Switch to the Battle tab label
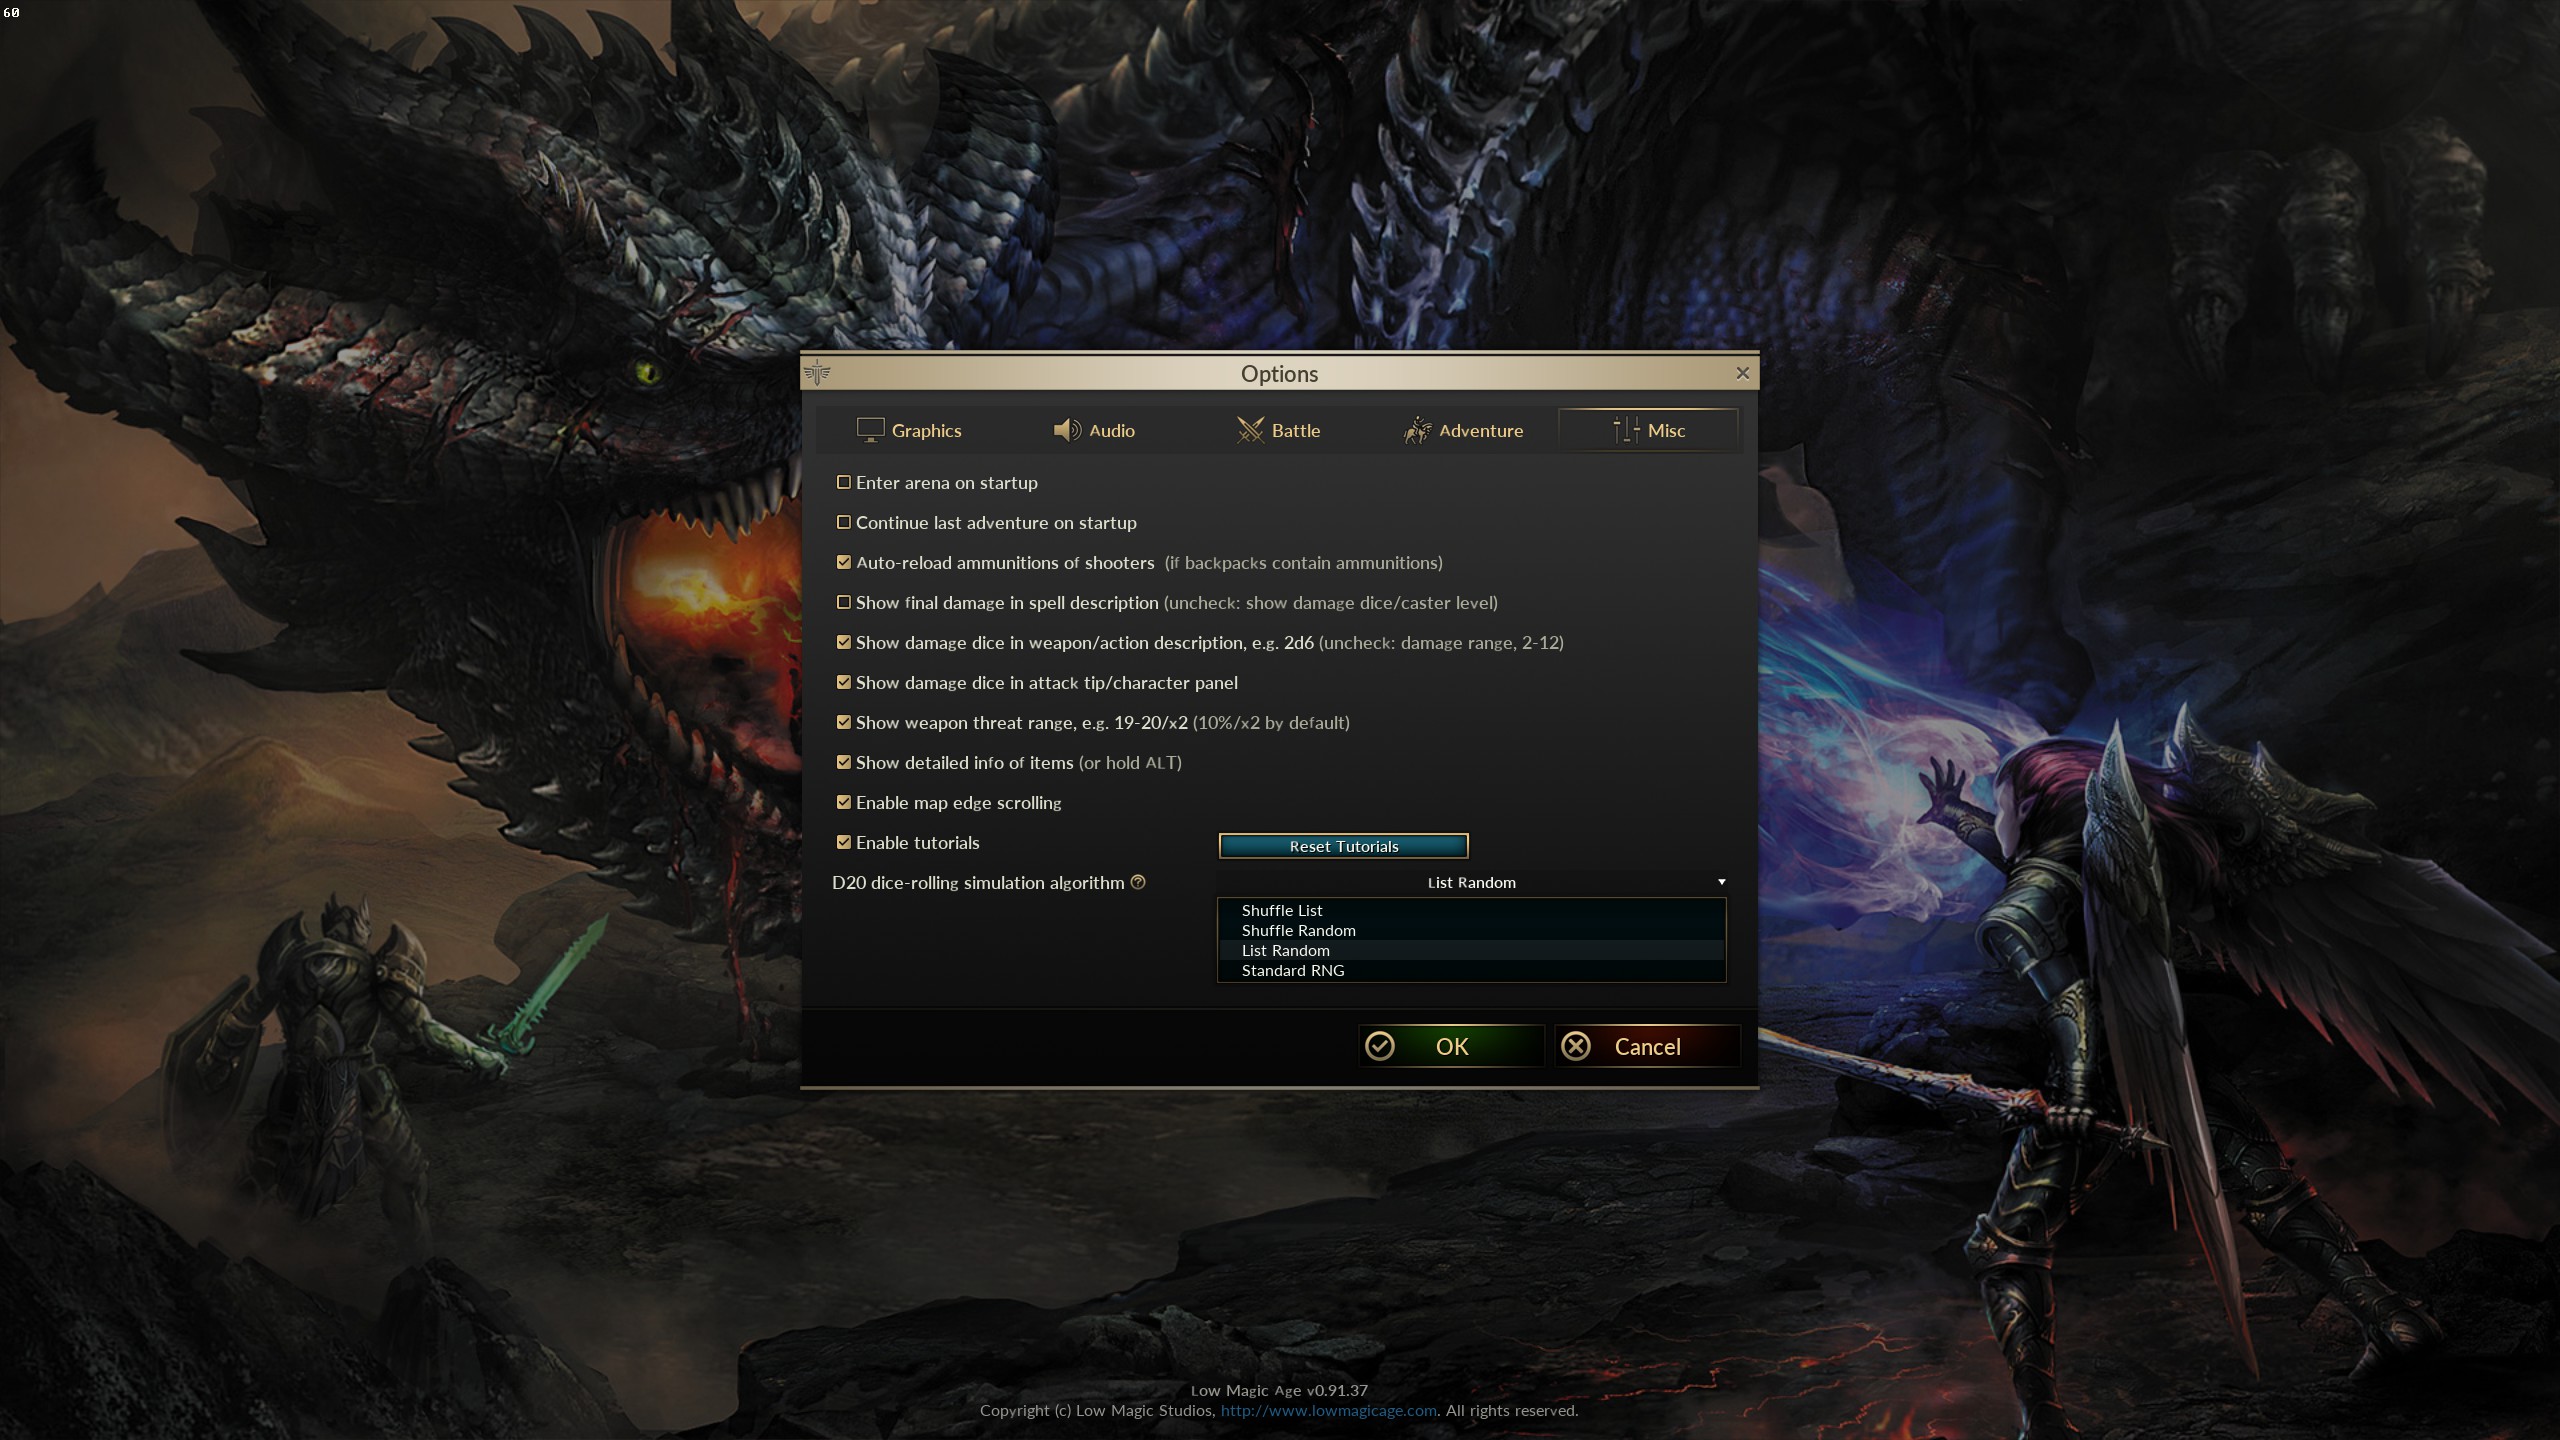2560x1440 pixels. (1296, 430)
